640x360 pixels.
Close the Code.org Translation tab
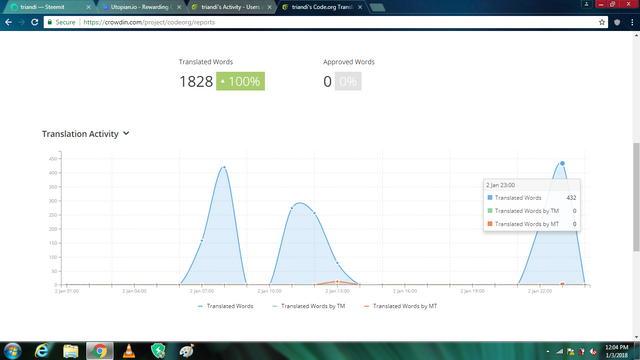coord(360,7)
